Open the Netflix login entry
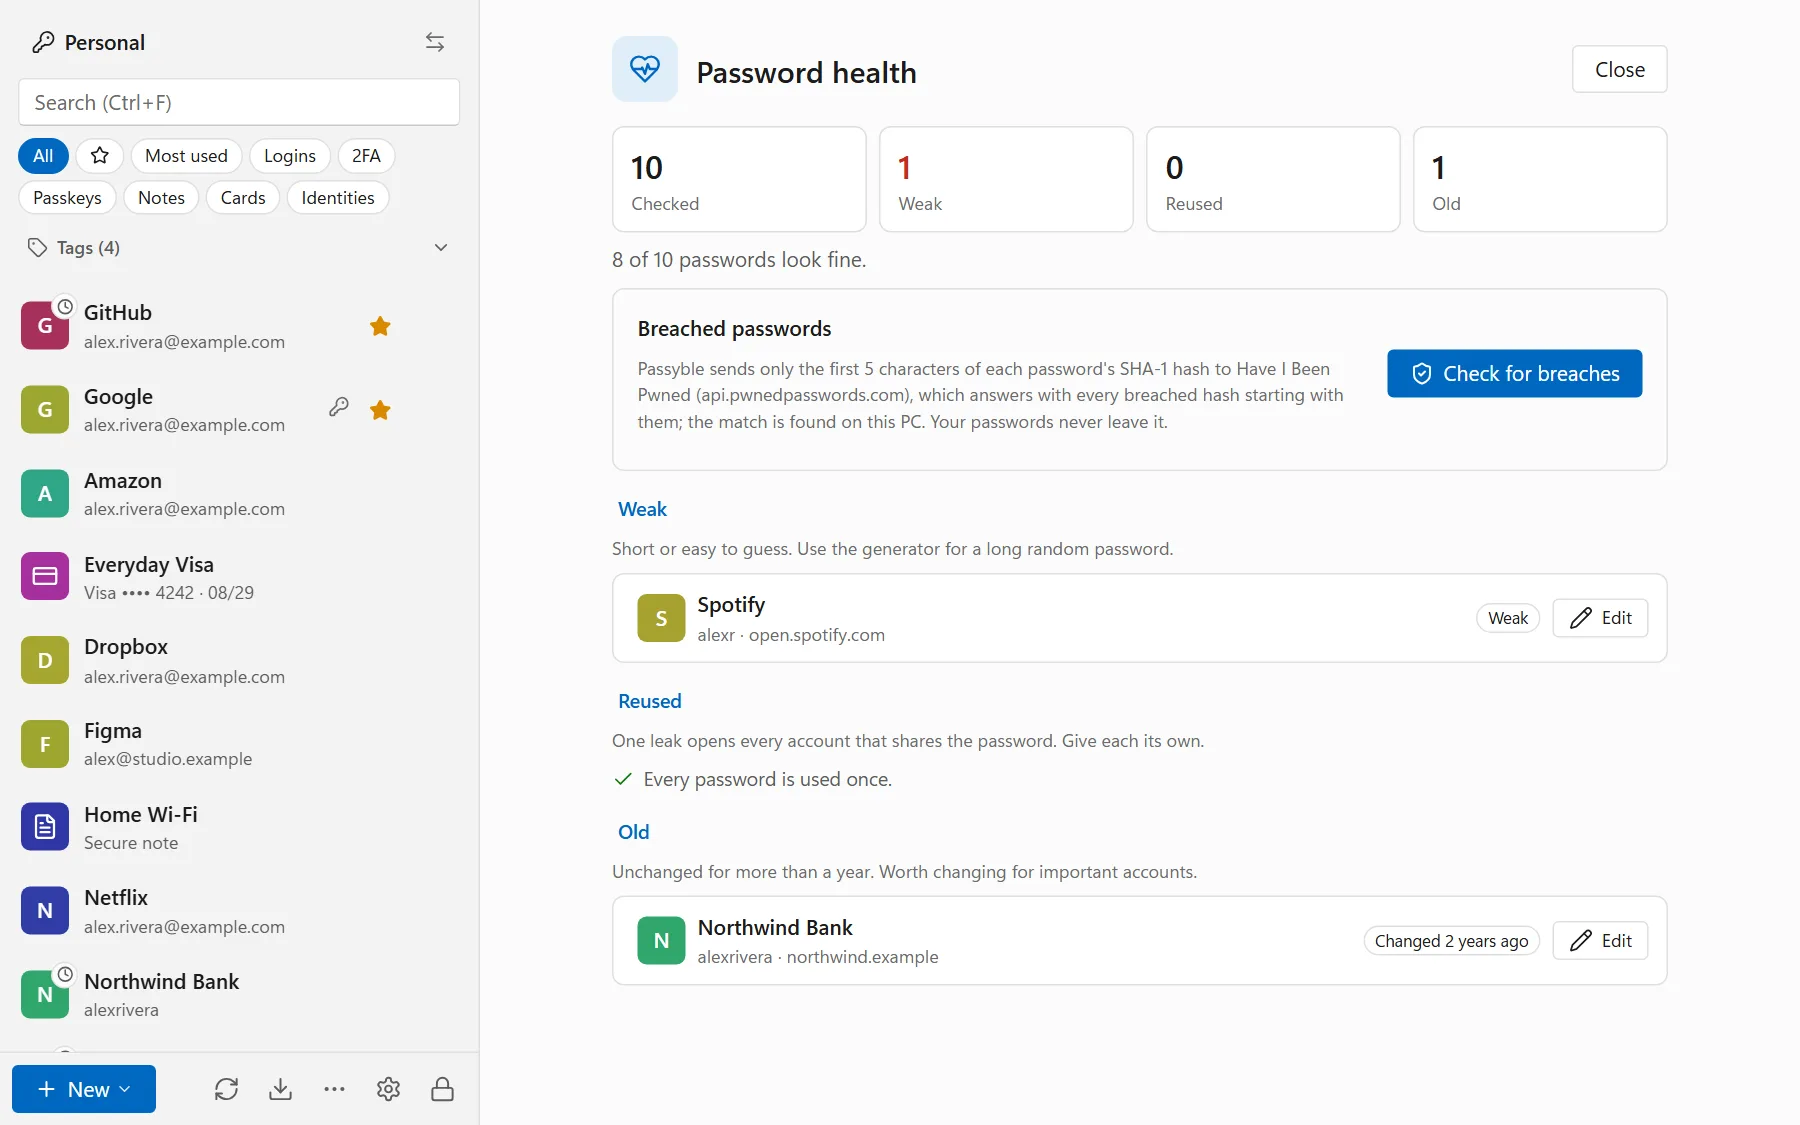The height and width of the screenshot is (1125, 1800). pos(239,911)
